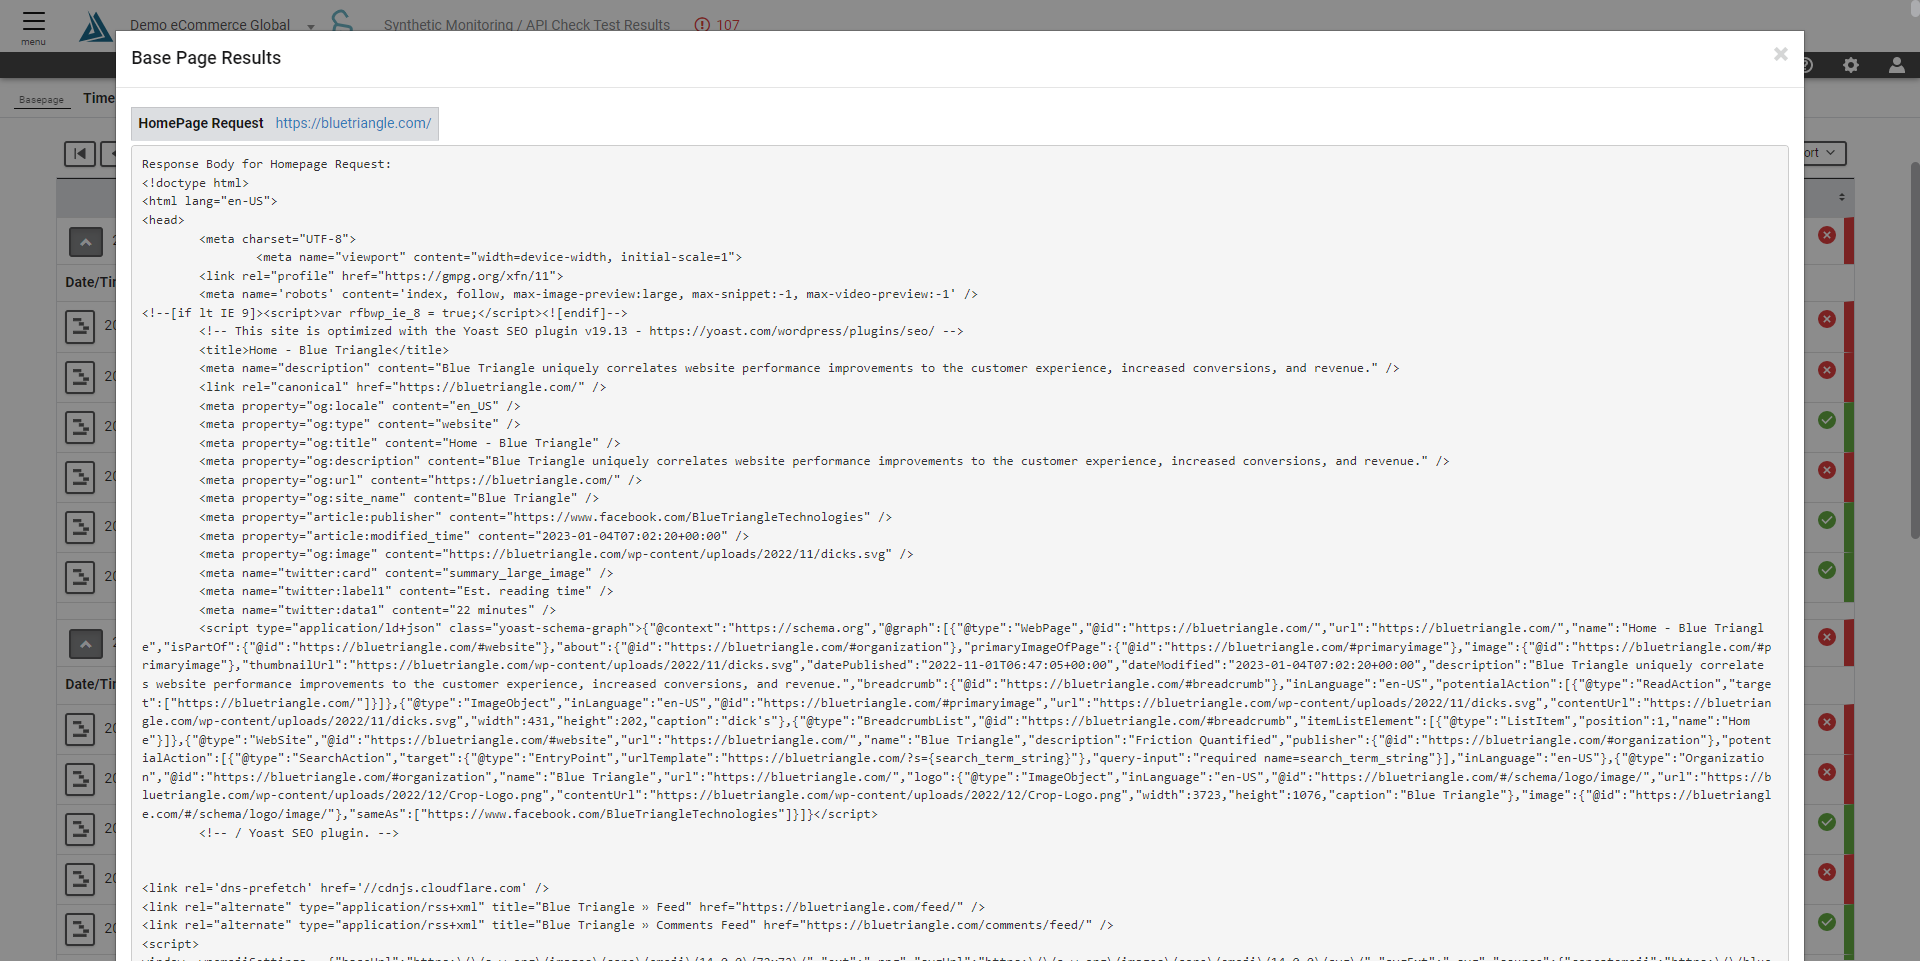Click the Yoast SEO plugin v19.13 comment
The width and height of the screenshot is (1920, 961).
coord(581,331)
